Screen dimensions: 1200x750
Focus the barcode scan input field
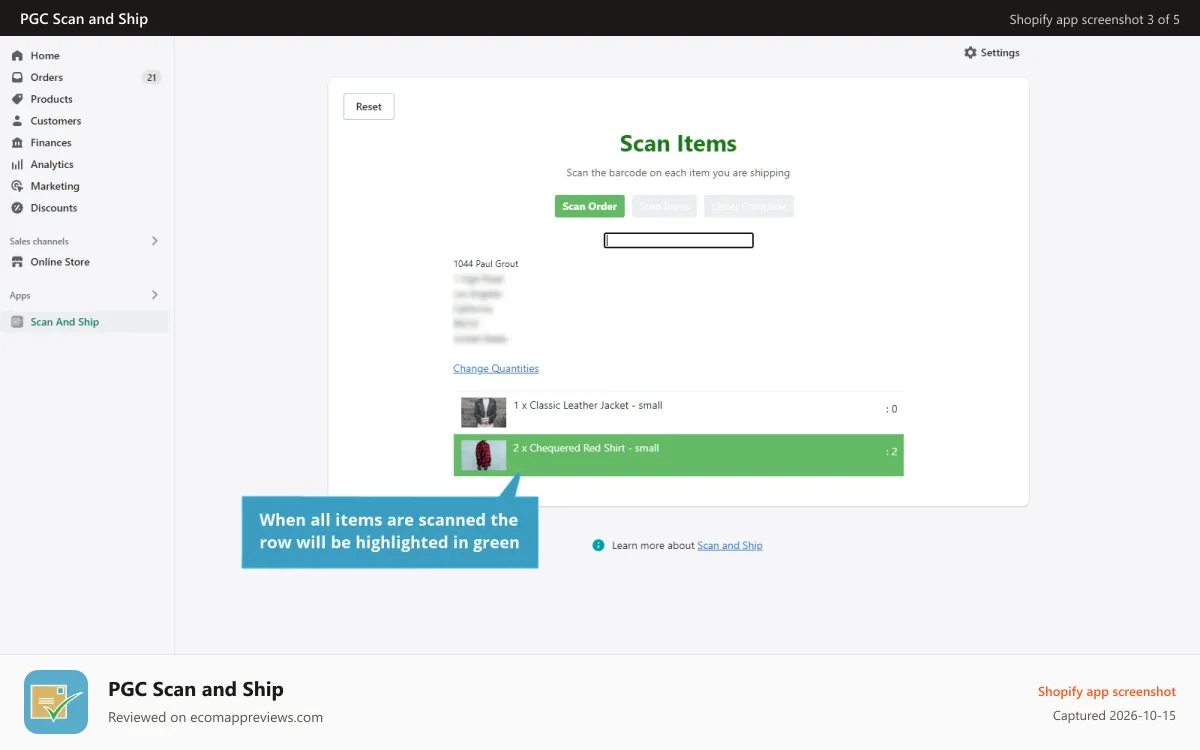click(678, 240)
